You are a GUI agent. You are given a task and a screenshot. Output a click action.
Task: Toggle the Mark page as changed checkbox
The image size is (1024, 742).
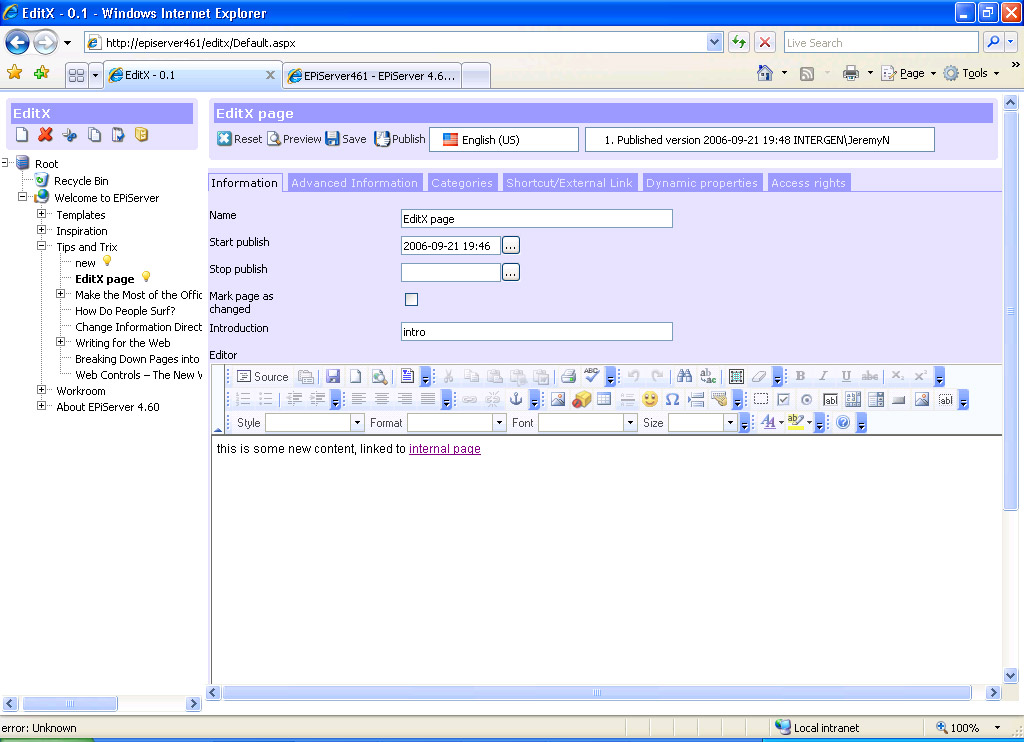(411, 299)
